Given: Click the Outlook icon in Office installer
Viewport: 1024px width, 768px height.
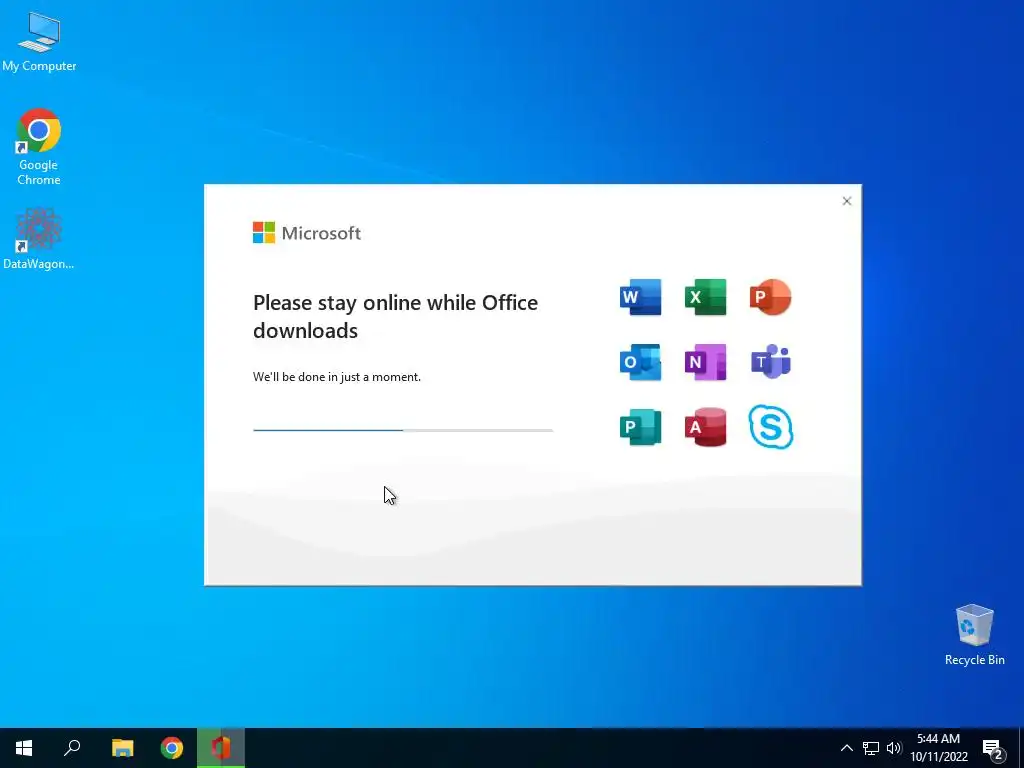Looking at the screenshot, I should 640,362.
